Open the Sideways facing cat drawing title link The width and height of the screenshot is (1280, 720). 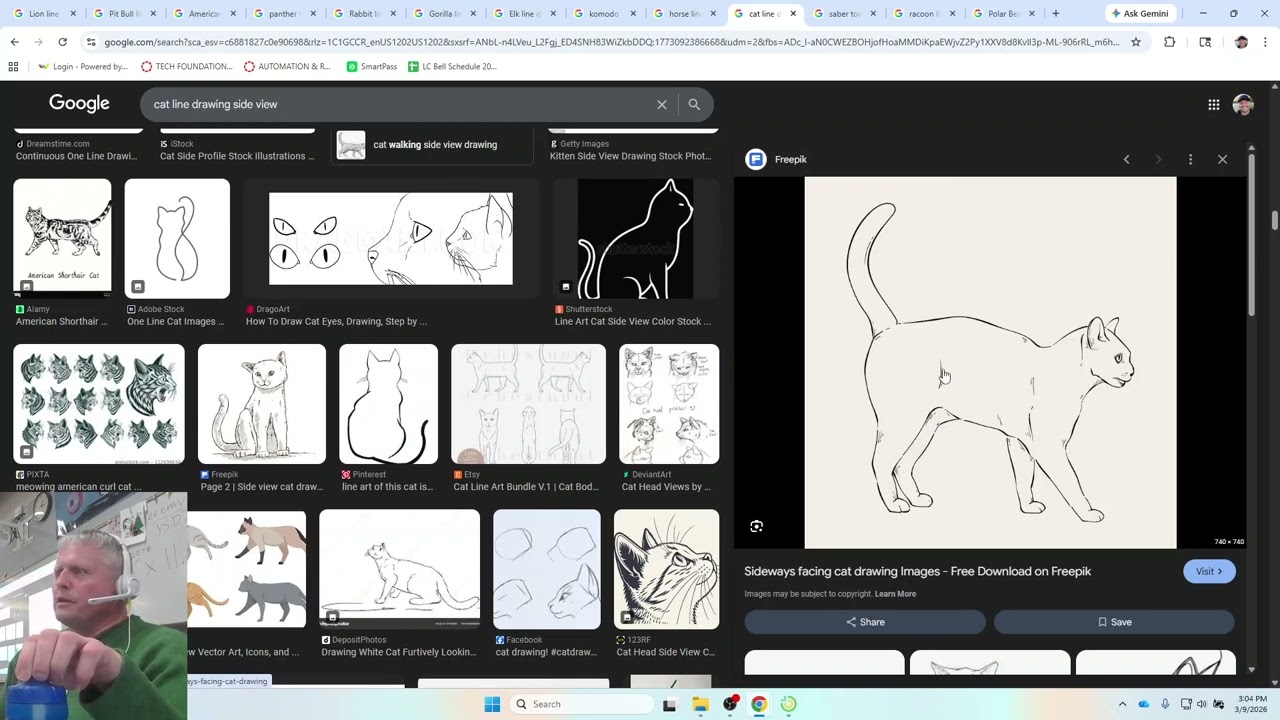click(917, 571)
